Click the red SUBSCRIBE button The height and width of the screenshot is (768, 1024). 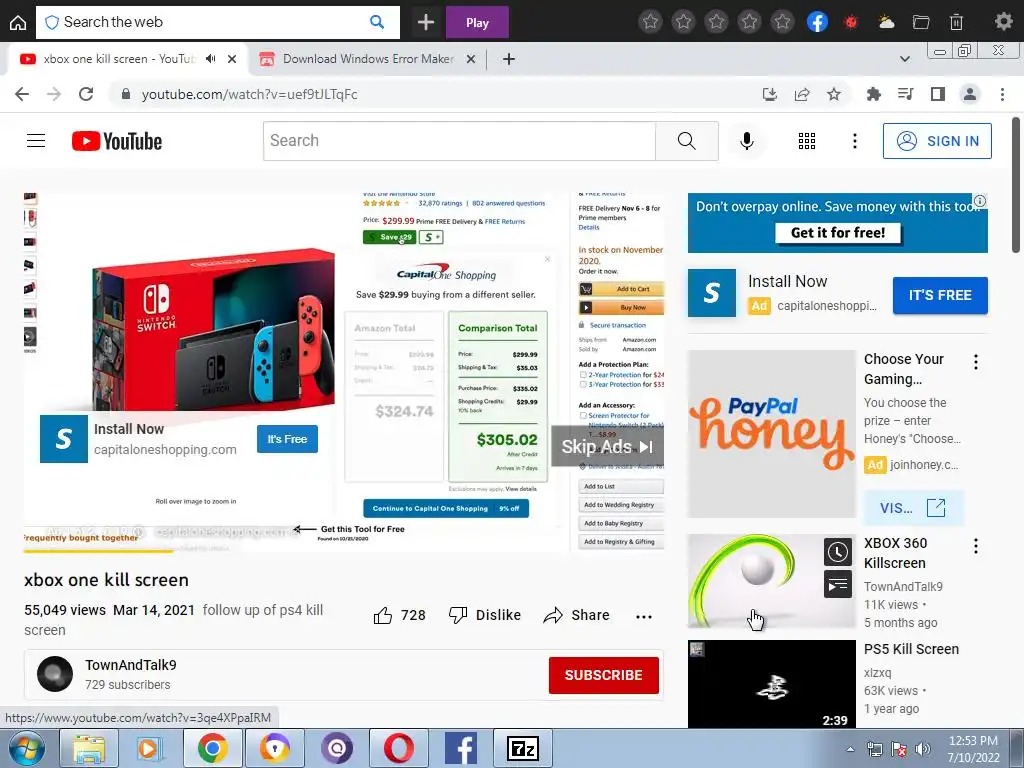[x=603, y=675]
